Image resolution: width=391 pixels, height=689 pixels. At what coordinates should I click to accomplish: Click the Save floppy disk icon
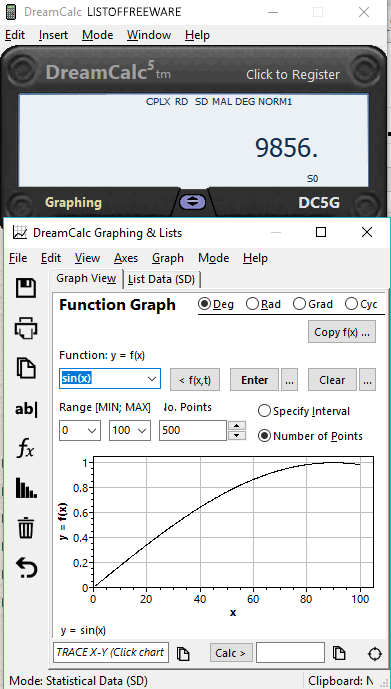(25, 288)
